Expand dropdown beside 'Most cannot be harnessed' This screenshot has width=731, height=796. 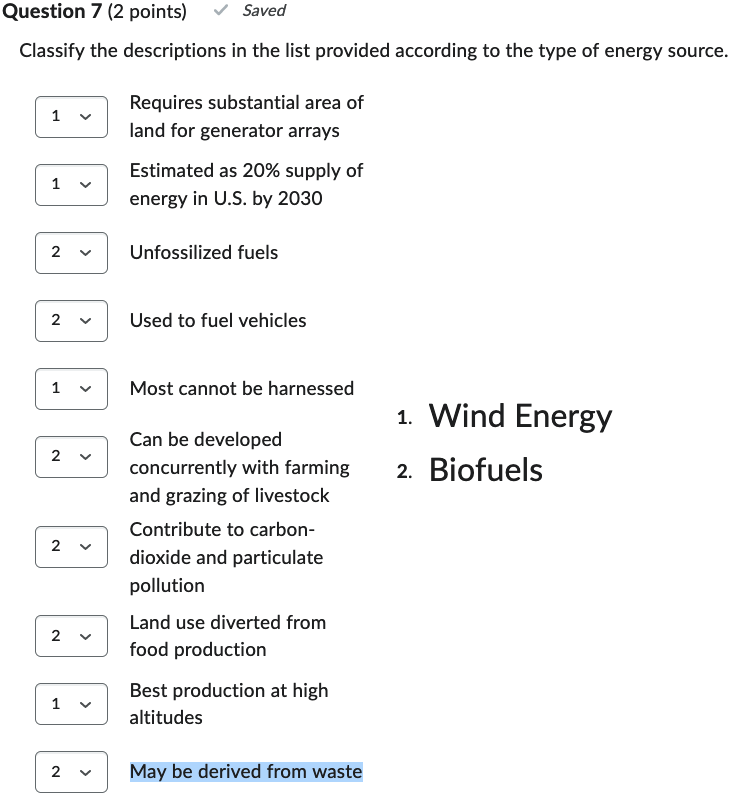click(x=71, y=388)
